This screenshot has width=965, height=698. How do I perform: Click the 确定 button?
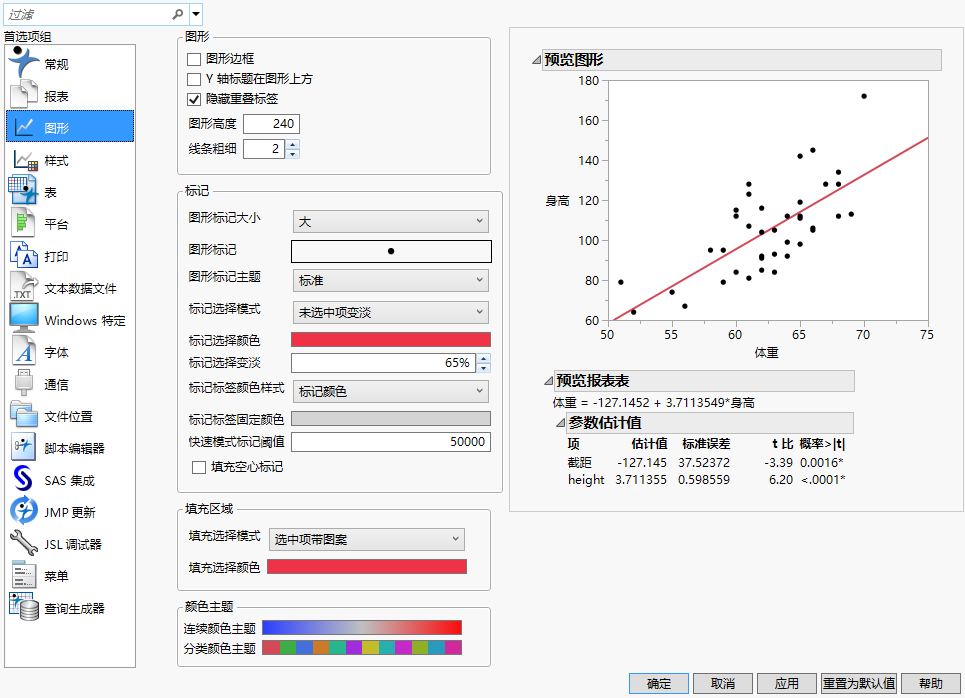point(659,683)
